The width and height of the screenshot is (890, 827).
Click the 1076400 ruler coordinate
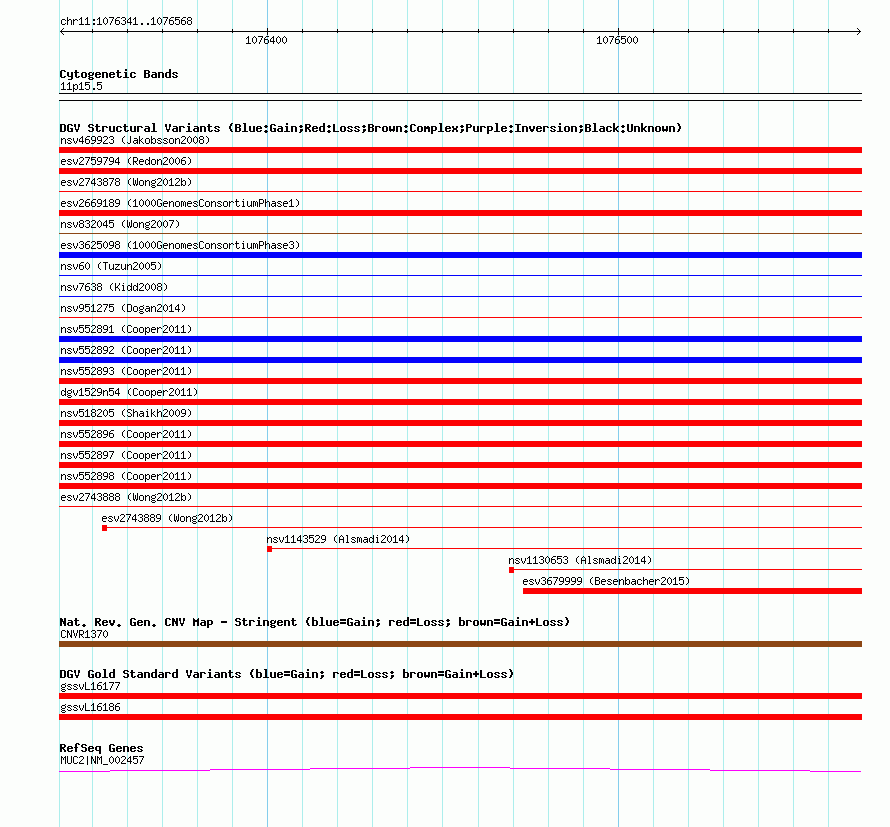[x=266, y=40]
